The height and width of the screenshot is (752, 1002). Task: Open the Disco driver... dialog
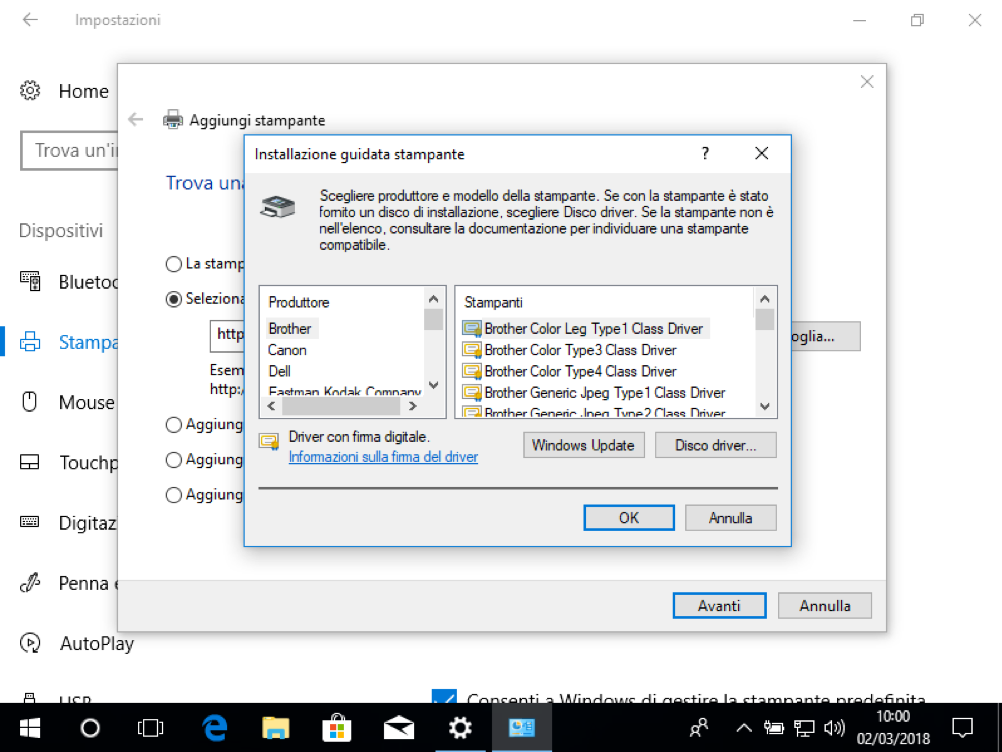(x=715, y=445)
